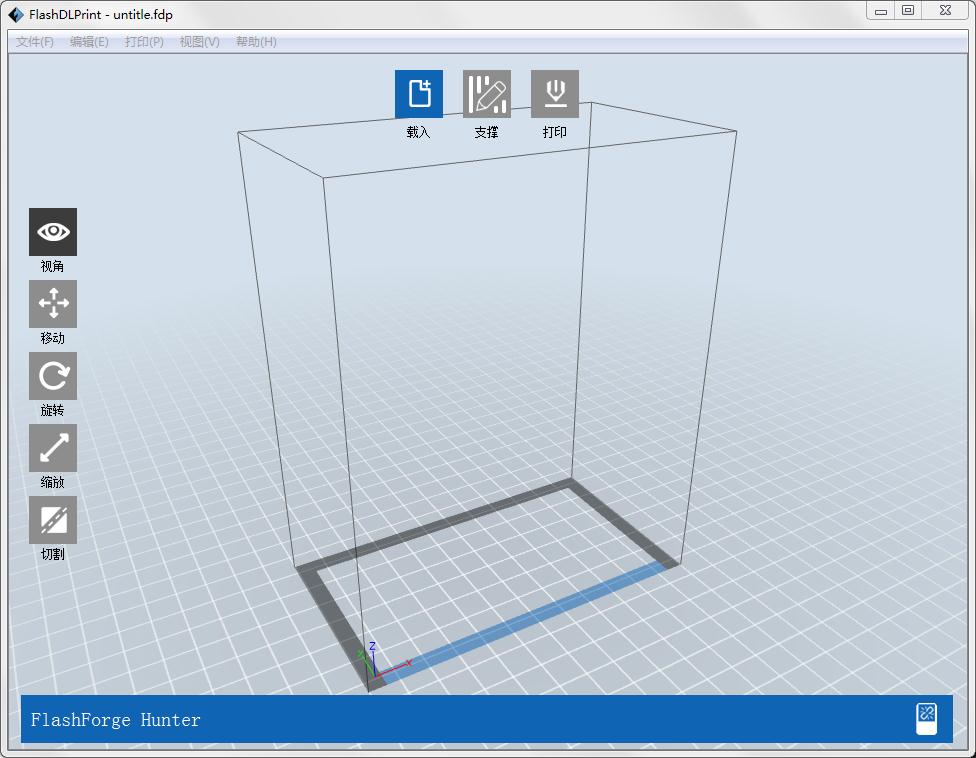Click the 打印 (Print) icon
The image size is (976, 758).
pyautogui.click(x=555, y=94)
